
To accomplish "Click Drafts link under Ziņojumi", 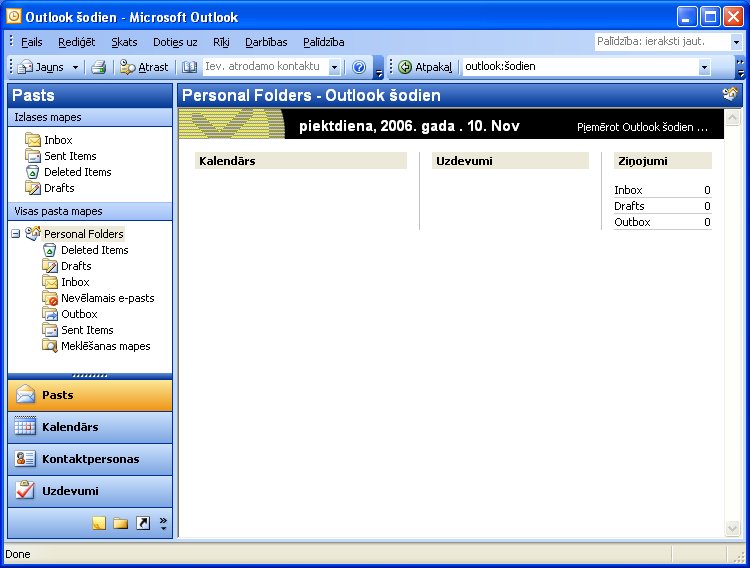I will tap(629, 206).
